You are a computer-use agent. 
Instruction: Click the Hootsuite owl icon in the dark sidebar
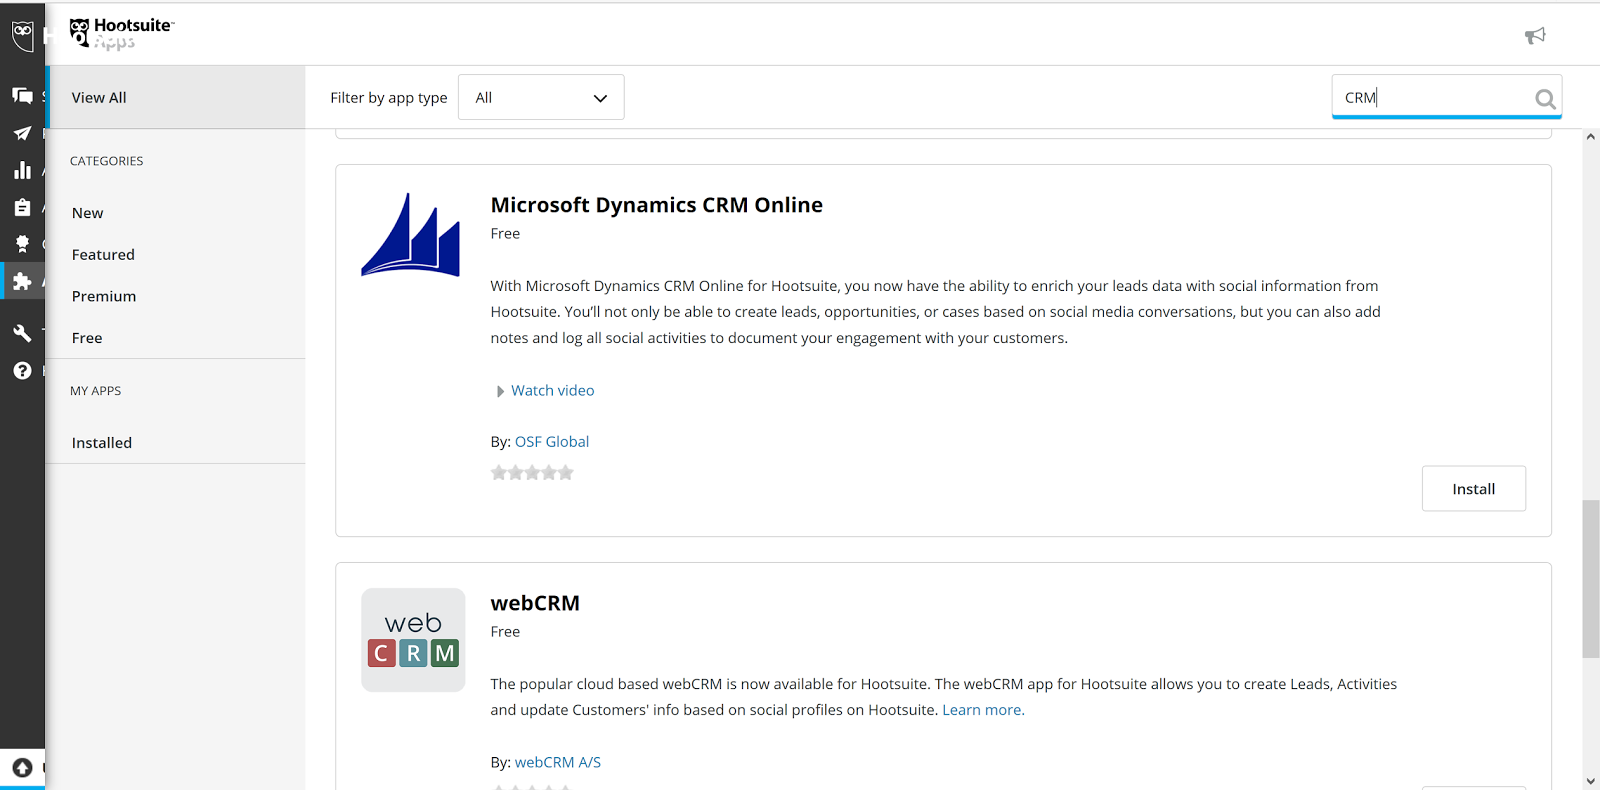(22, 35)
